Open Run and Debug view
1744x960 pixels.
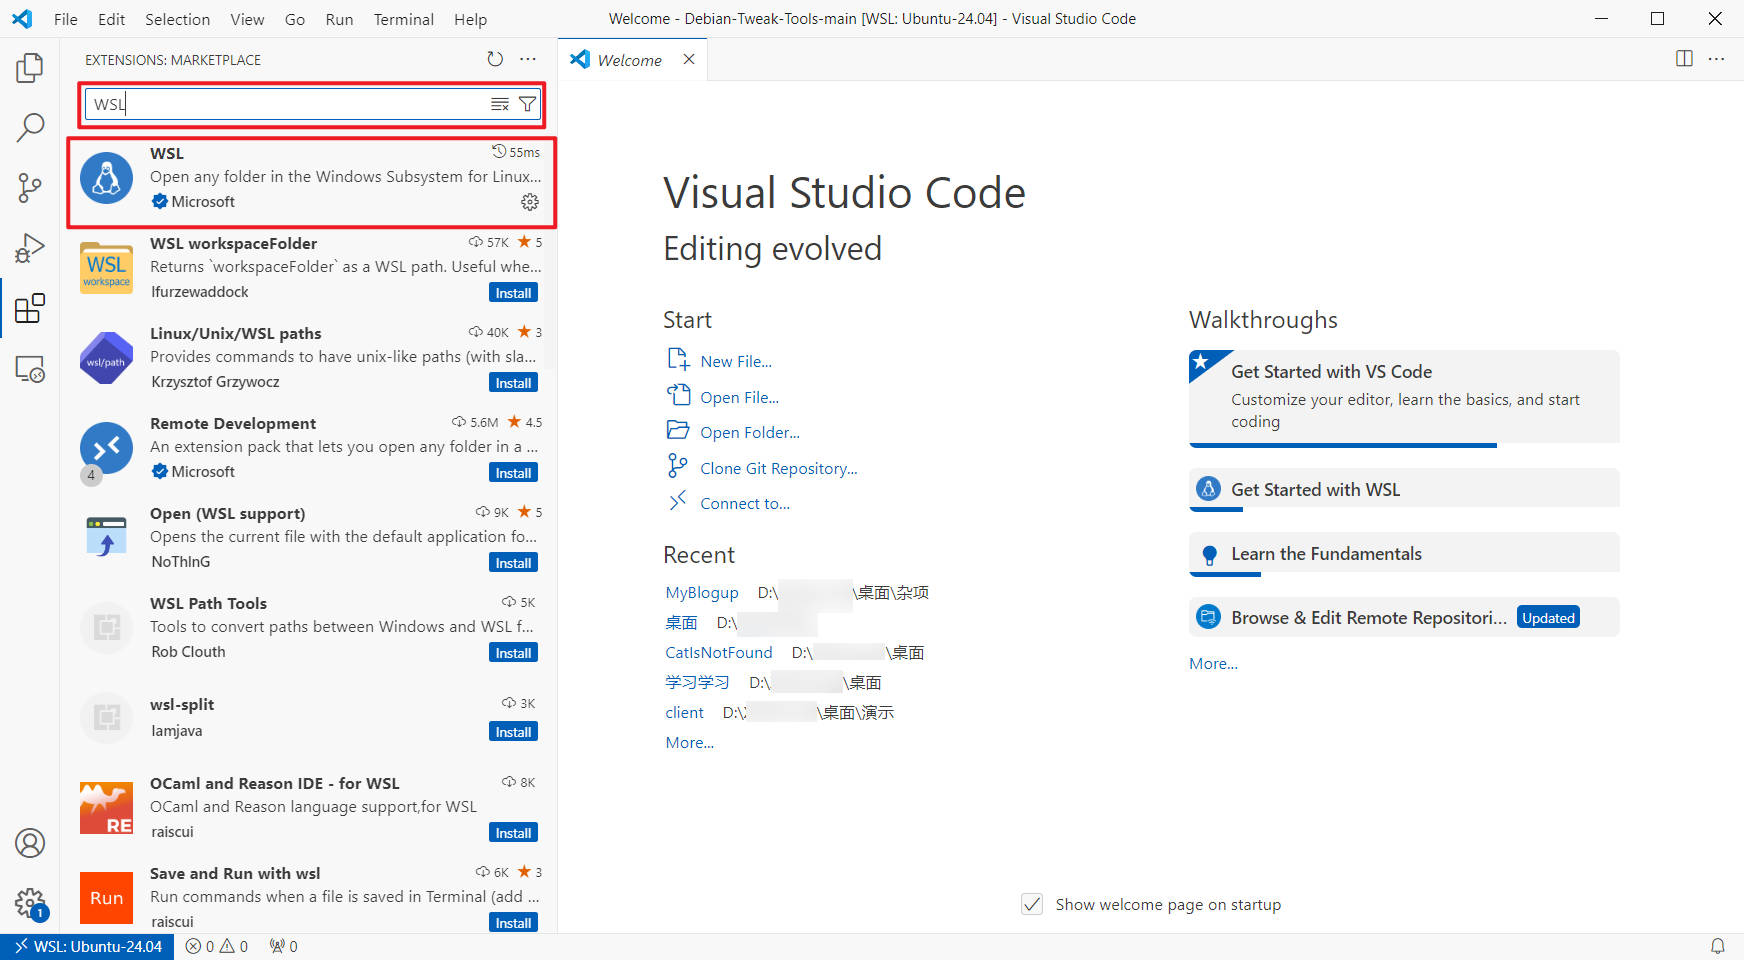coord(30,247)
